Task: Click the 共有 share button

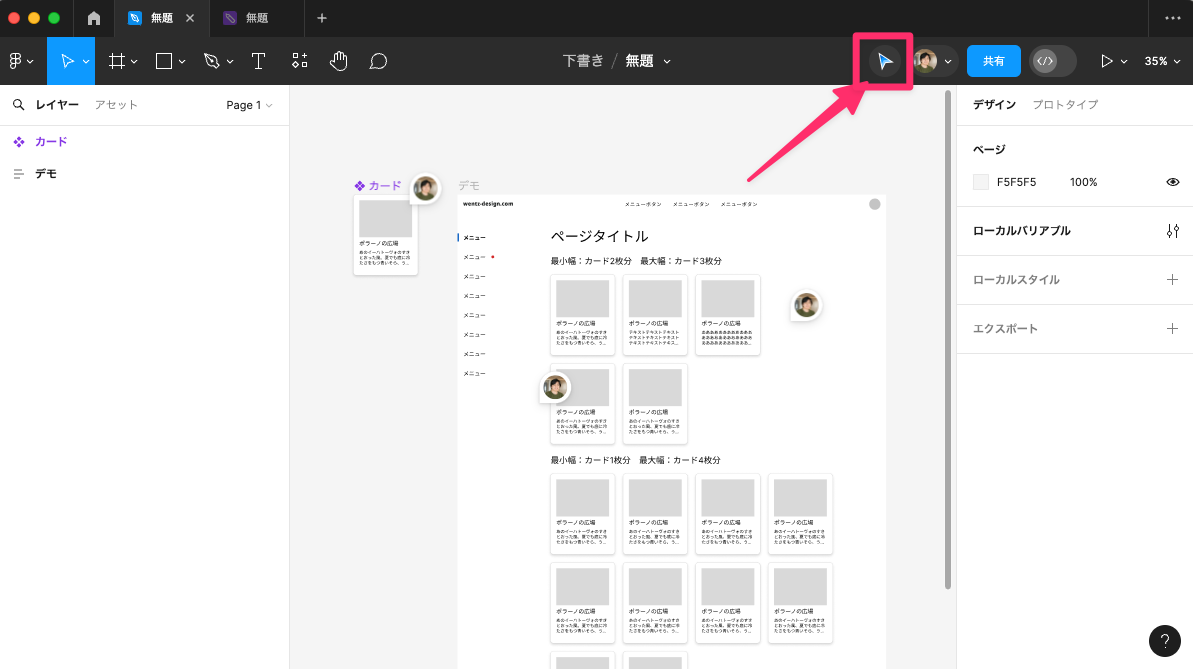Action: coord(993,61)
